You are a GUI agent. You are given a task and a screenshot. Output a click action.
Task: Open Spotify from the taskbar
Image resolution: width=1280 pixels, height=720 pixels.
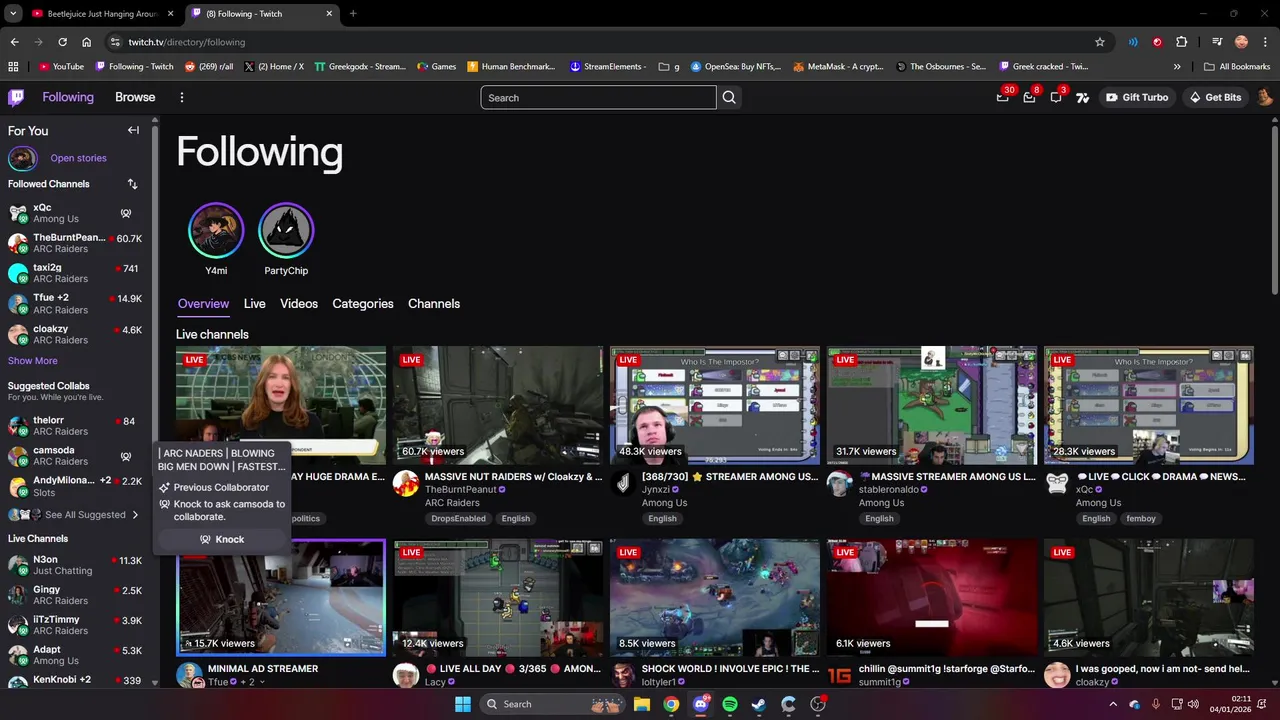730,704
